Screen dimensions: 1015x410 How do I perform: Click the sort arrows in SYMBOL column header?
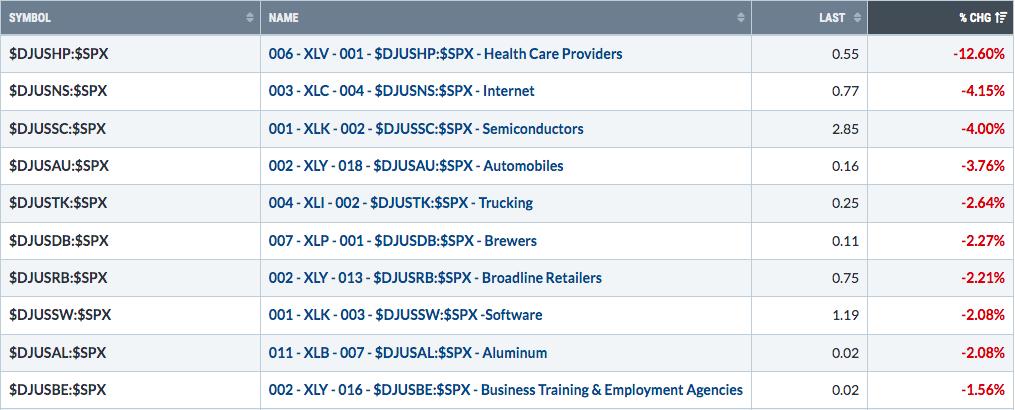(x=250, y=18)
